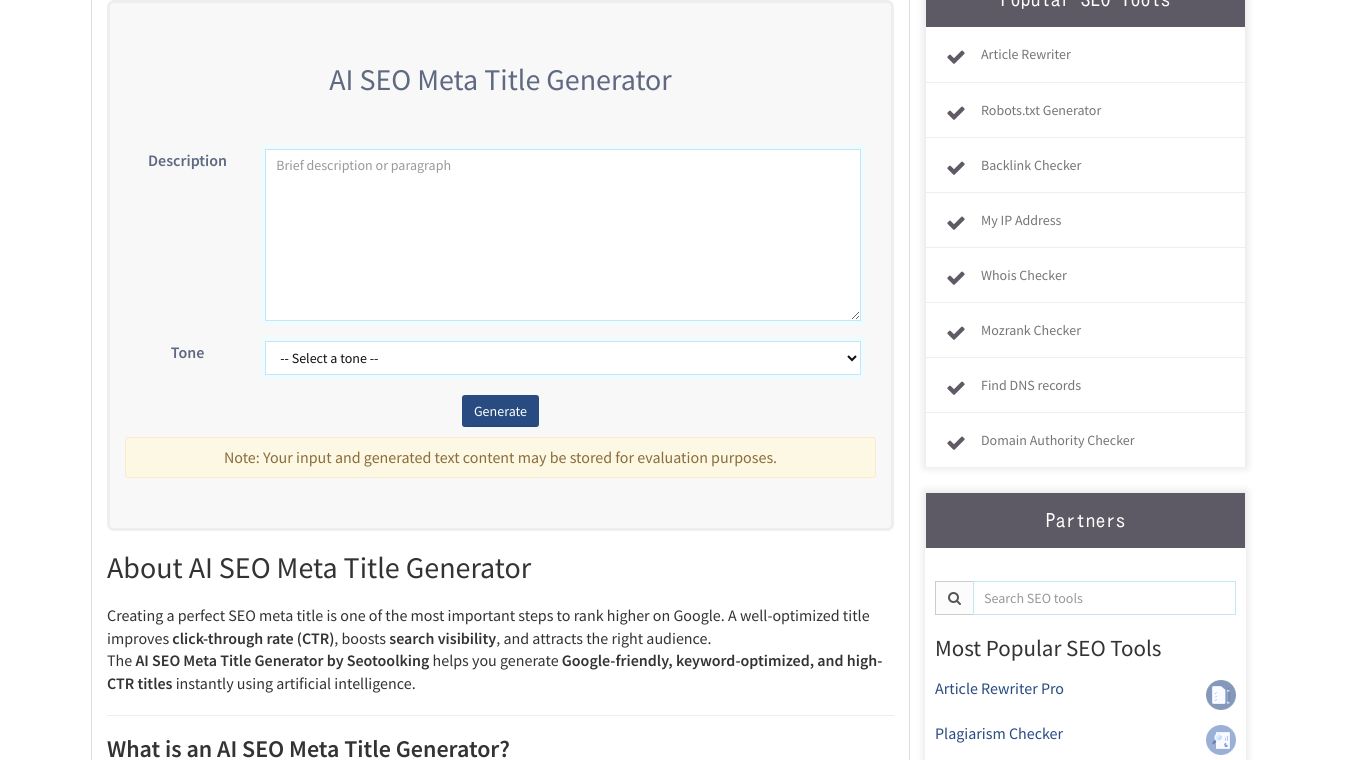Image resolution: width=1352 pixels, height=760 pixels.
Task: Click the checkmark icon beside Whois Checker
Action: 955,277
